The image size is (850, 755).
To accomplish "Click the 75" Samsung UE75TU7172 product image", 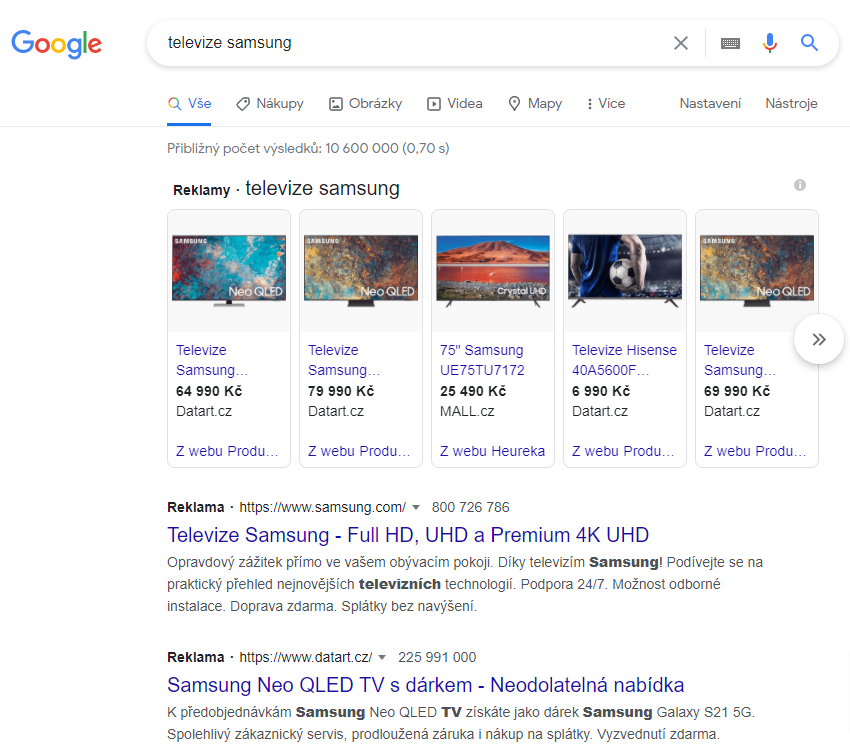I will click(493, 270).
